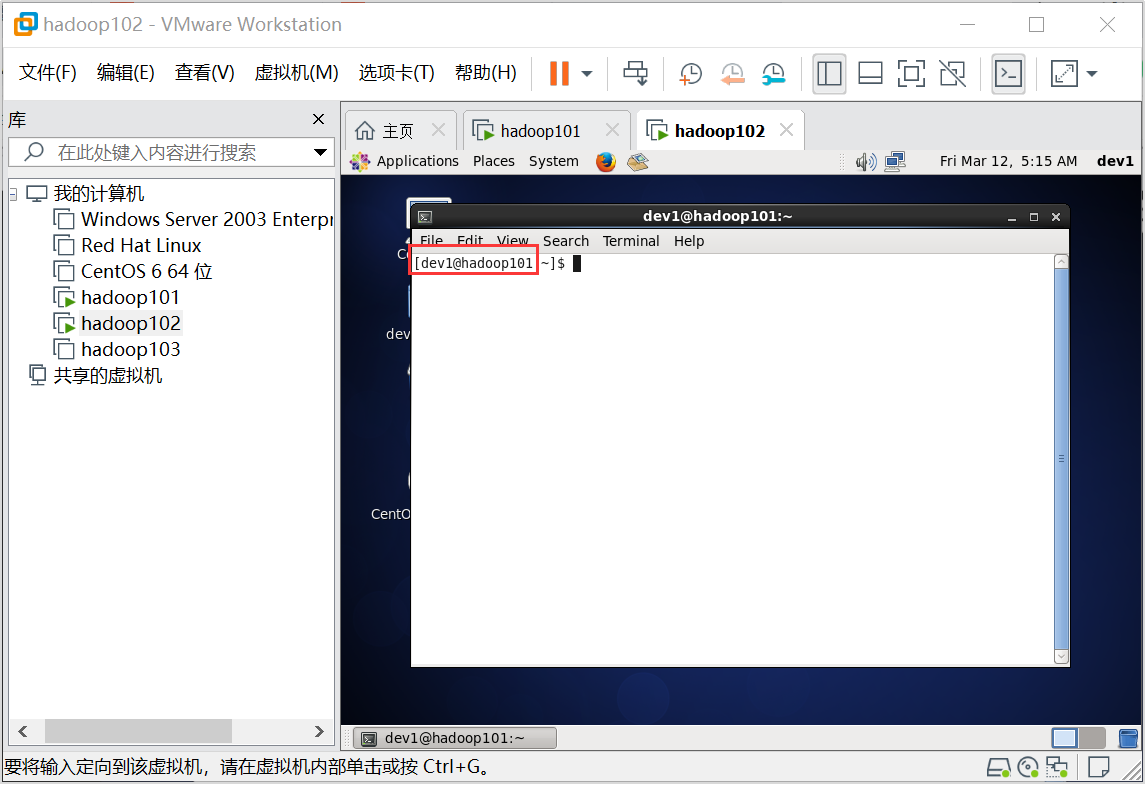Open the 虚拟机(M) menu
Screen dimensions: 1145x785
296,72
